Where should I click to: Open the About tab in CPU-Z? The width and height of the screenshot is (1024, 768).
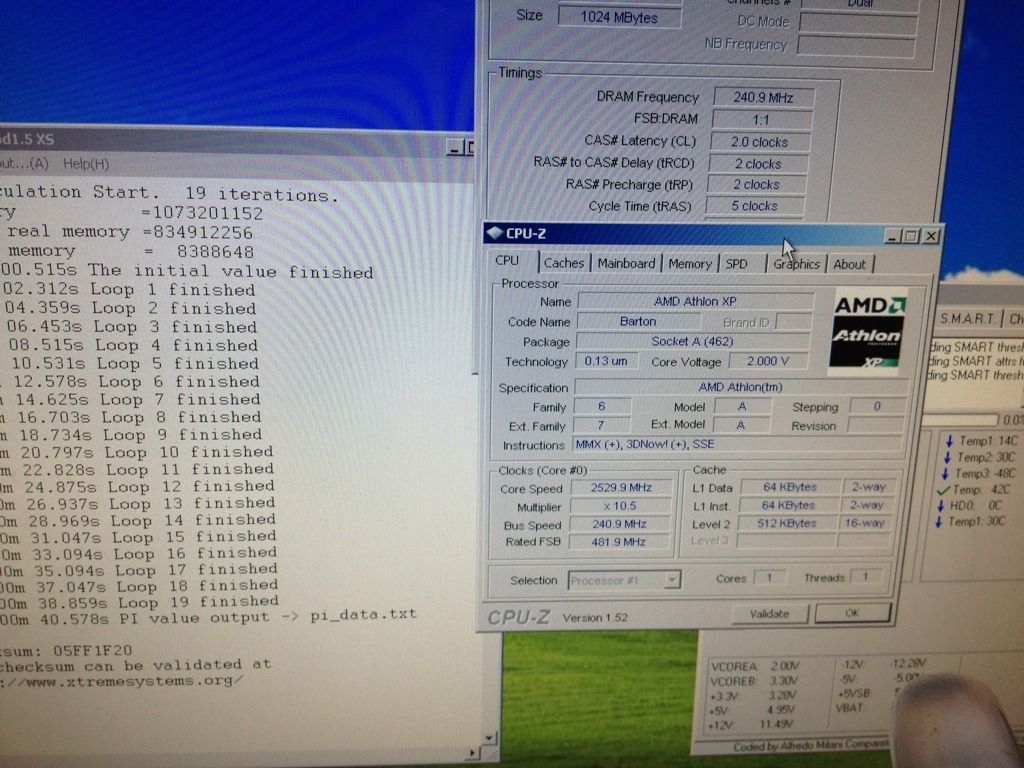coord(849,264)
